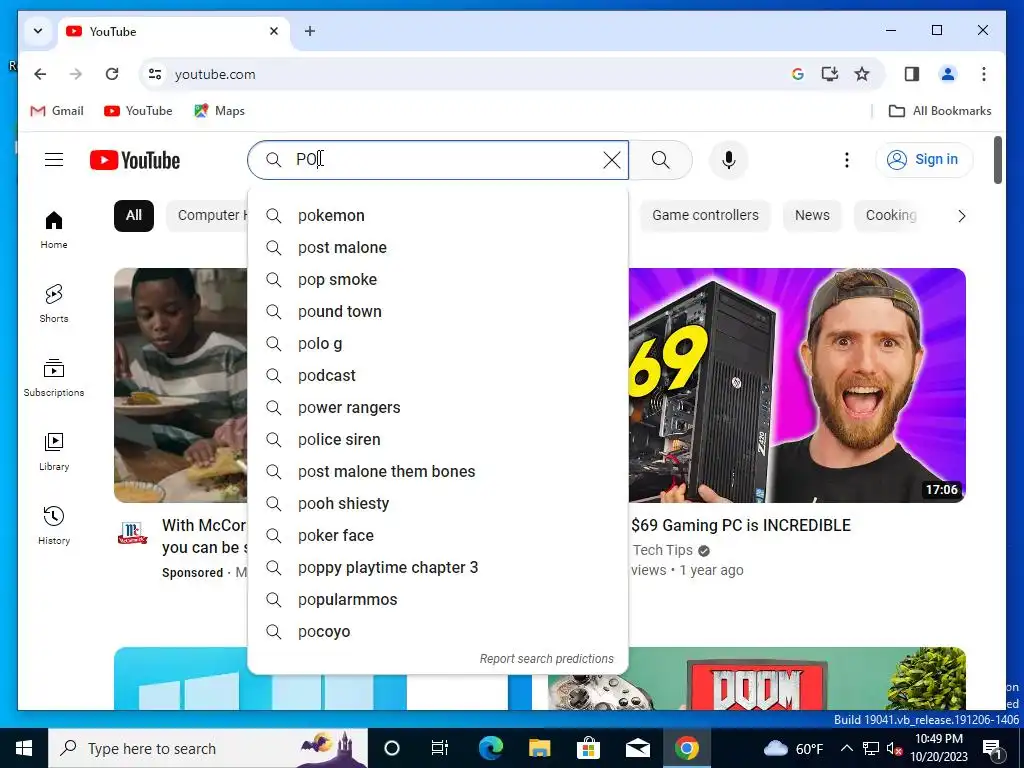
Task: Choose the poker face suggestion
Action: (438, 536)
